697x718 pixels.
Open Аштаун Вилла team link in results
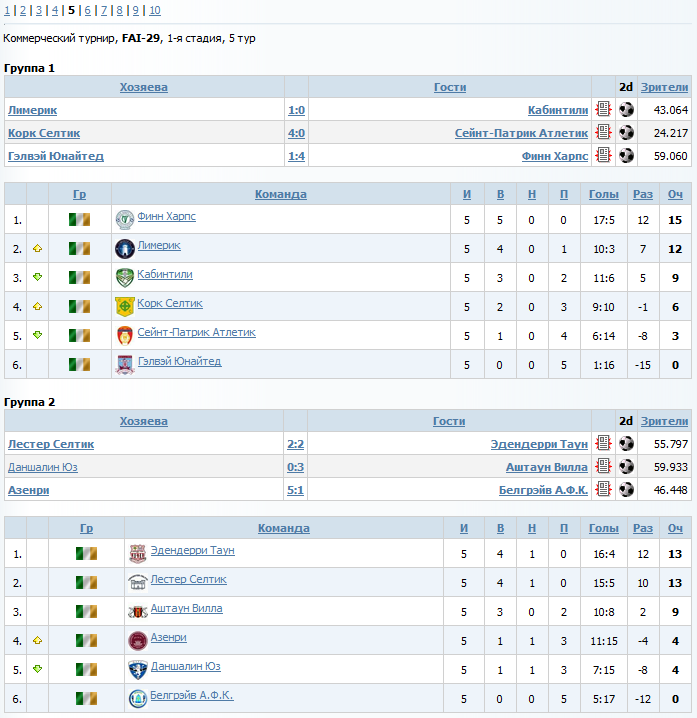click(546, 467)
